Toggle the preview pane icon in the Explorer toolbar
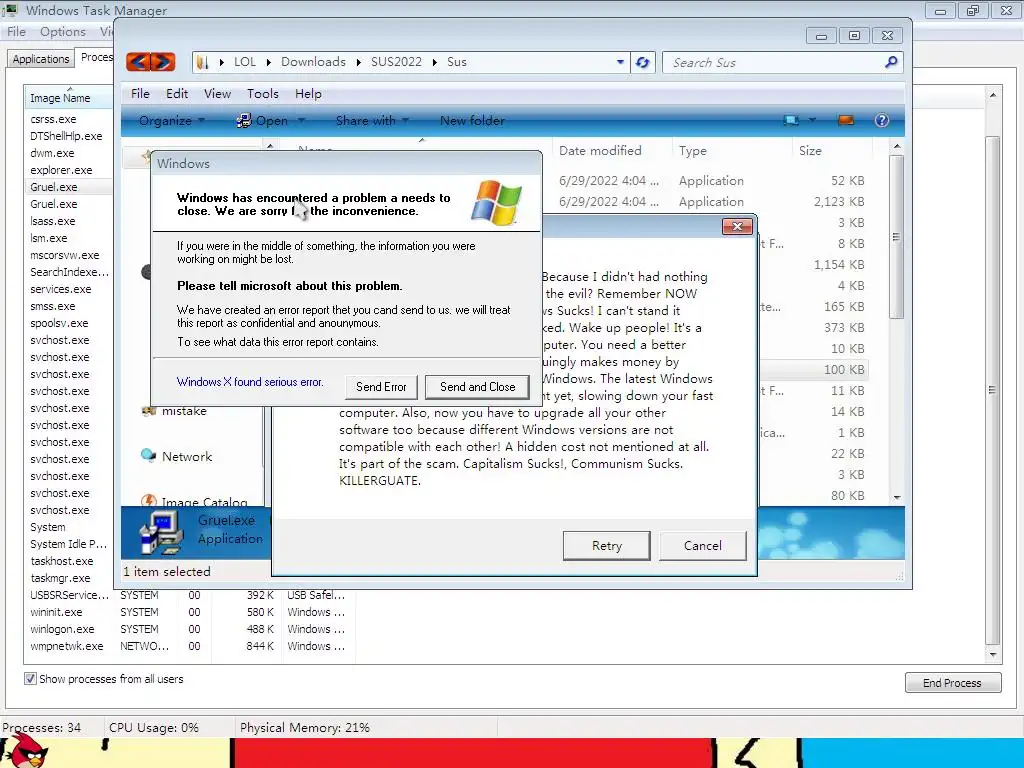 click(x=846, y=120)
